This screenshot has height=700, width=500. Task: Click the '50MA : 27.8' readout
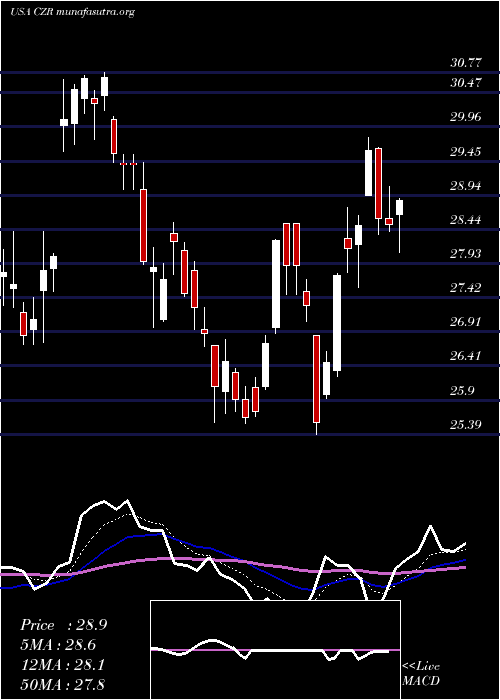click(63, 684)
